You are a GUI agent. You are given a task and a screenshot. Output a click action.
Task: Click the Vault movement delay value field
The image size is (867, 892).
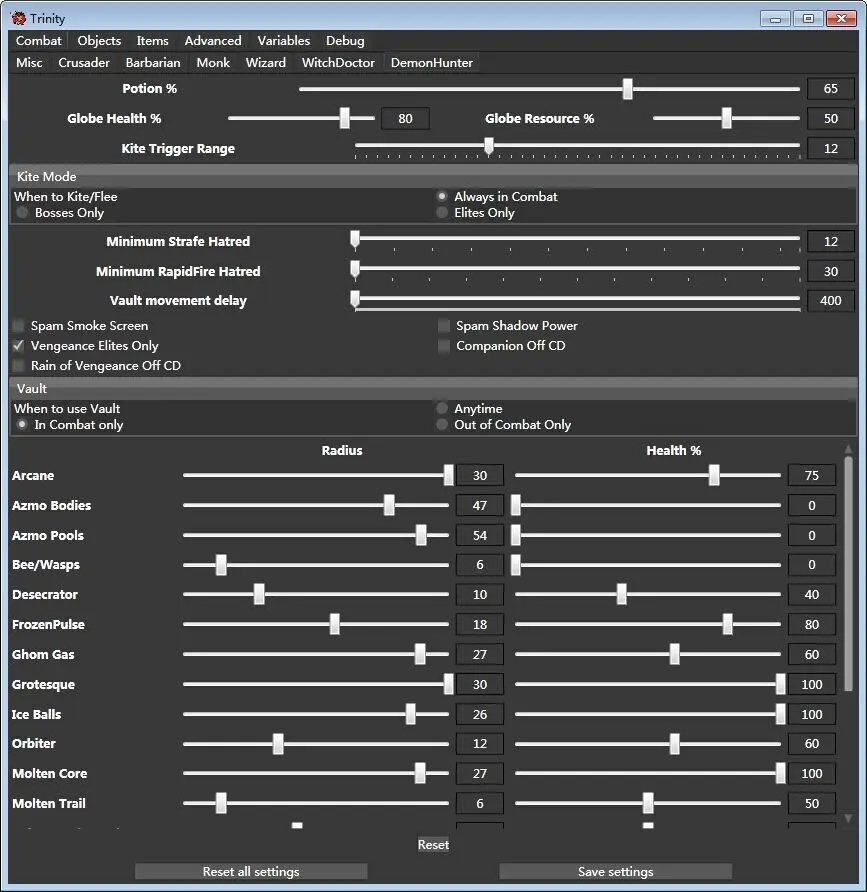(831, 300)
